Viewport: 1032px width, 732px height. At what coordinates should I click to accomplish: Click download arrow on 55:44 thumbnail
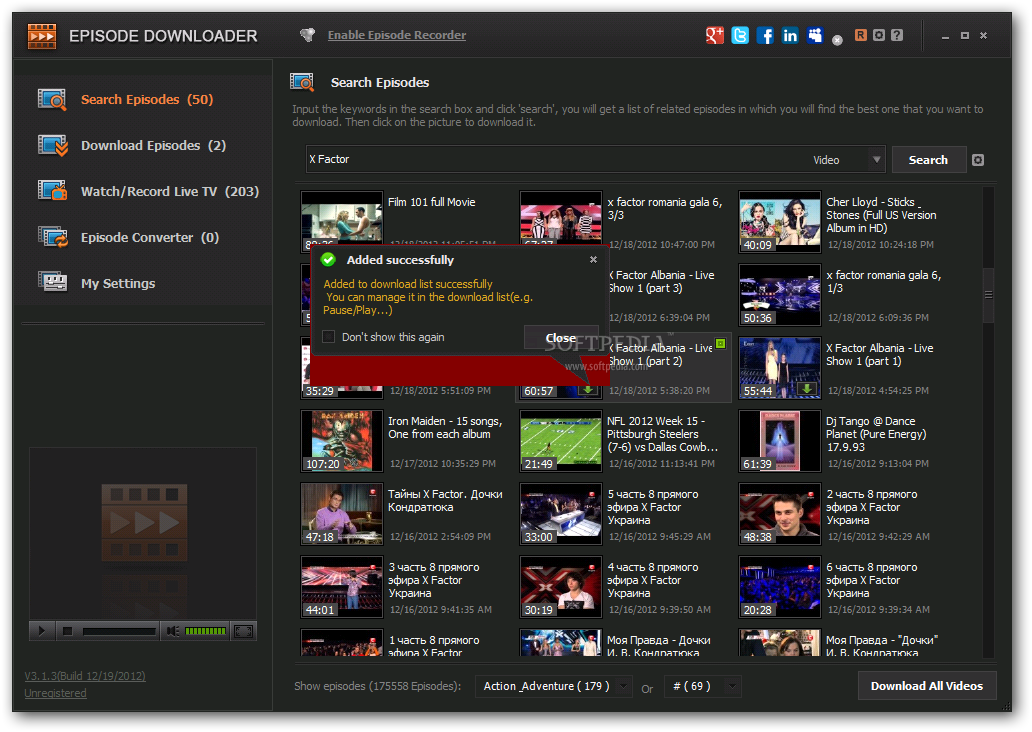coord(807,389)
